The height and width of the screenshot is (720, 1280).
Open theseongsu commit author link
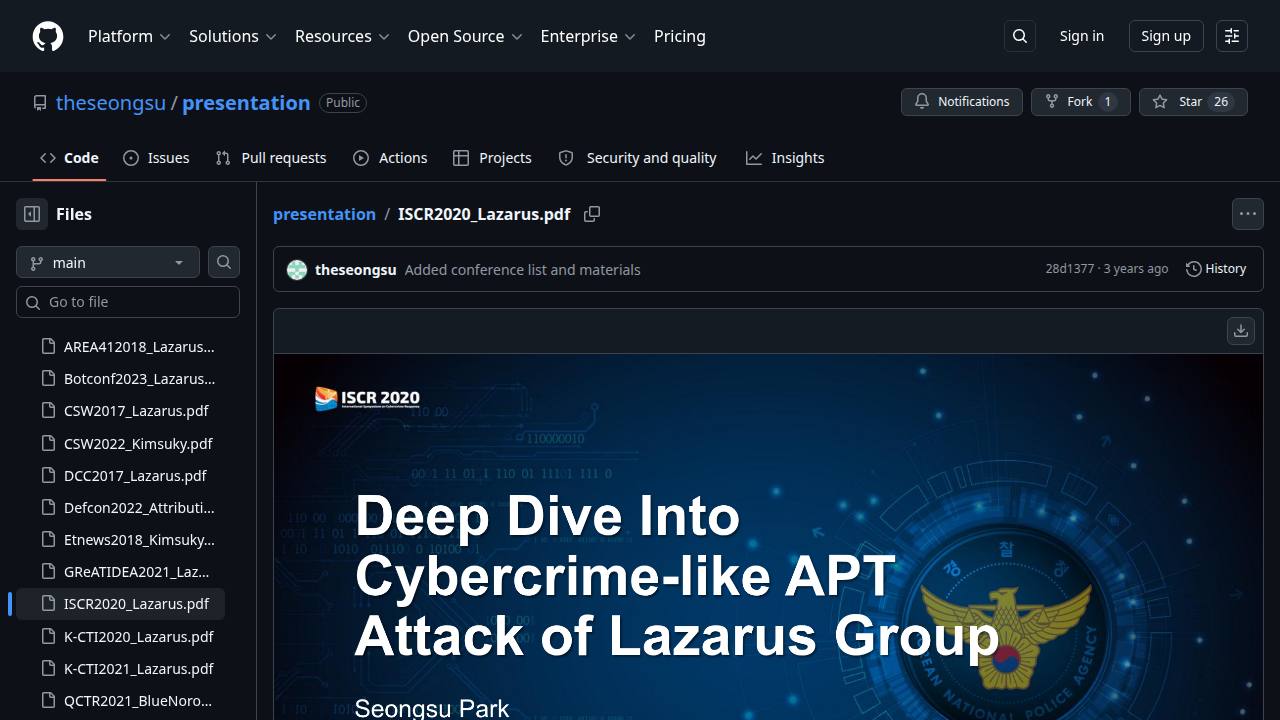pyautogui.click(x=355, y=270)
